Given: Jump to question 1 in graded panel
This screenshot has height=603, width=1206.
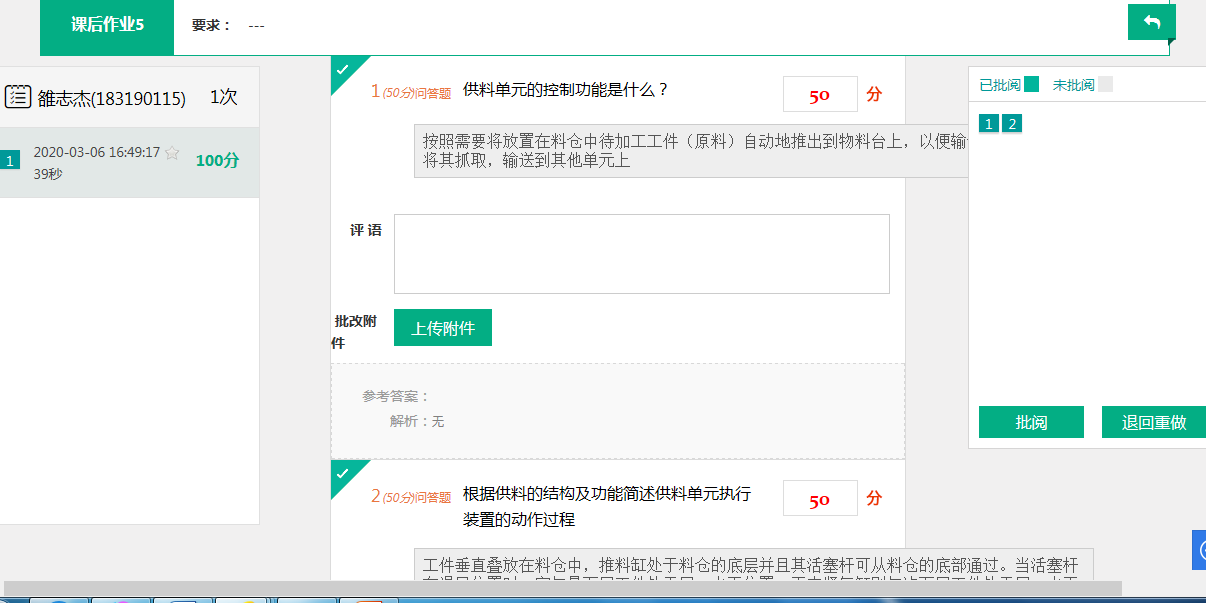Looking at the screenshot, I should pos(989,124).
